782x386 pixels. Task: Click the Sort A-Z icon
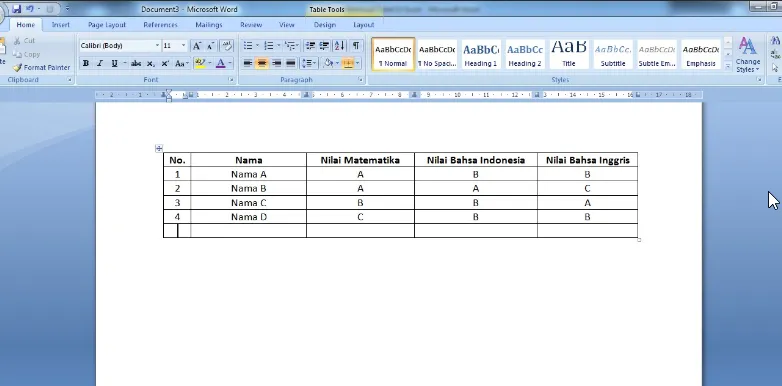[x=340, y=46]
